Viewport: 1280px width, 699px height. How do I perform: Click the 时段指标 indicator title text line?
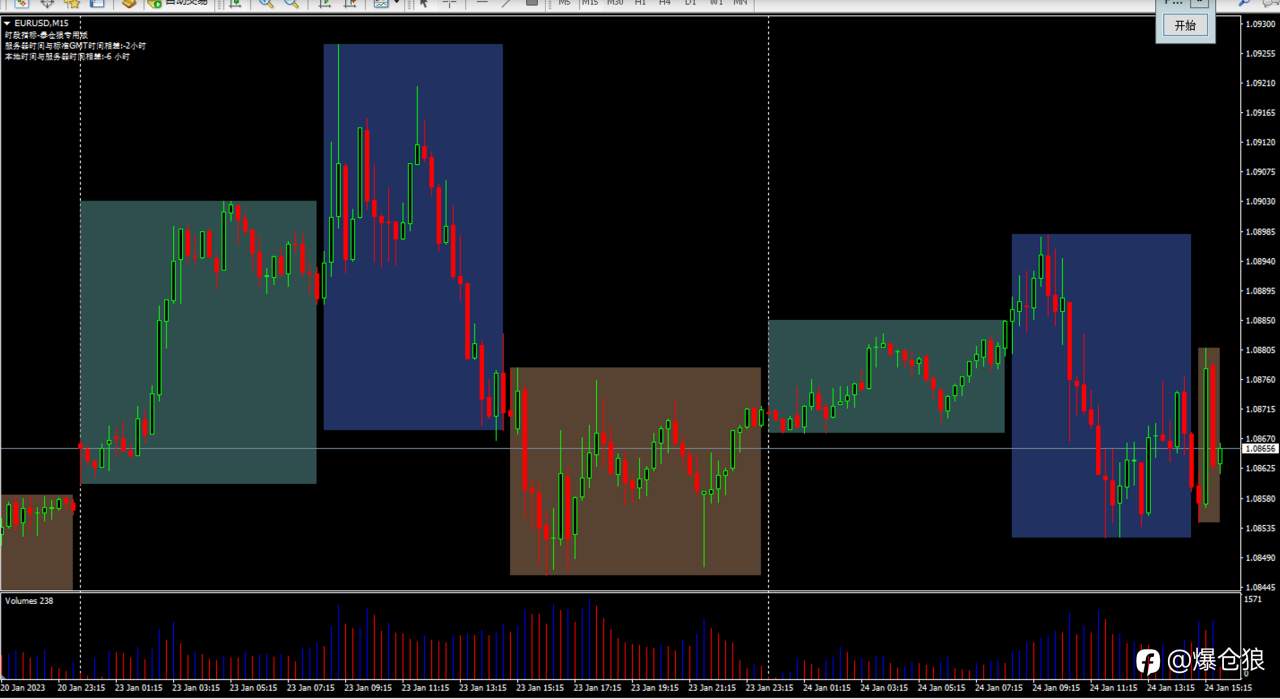pyautogui.click(x=45, y=34)
